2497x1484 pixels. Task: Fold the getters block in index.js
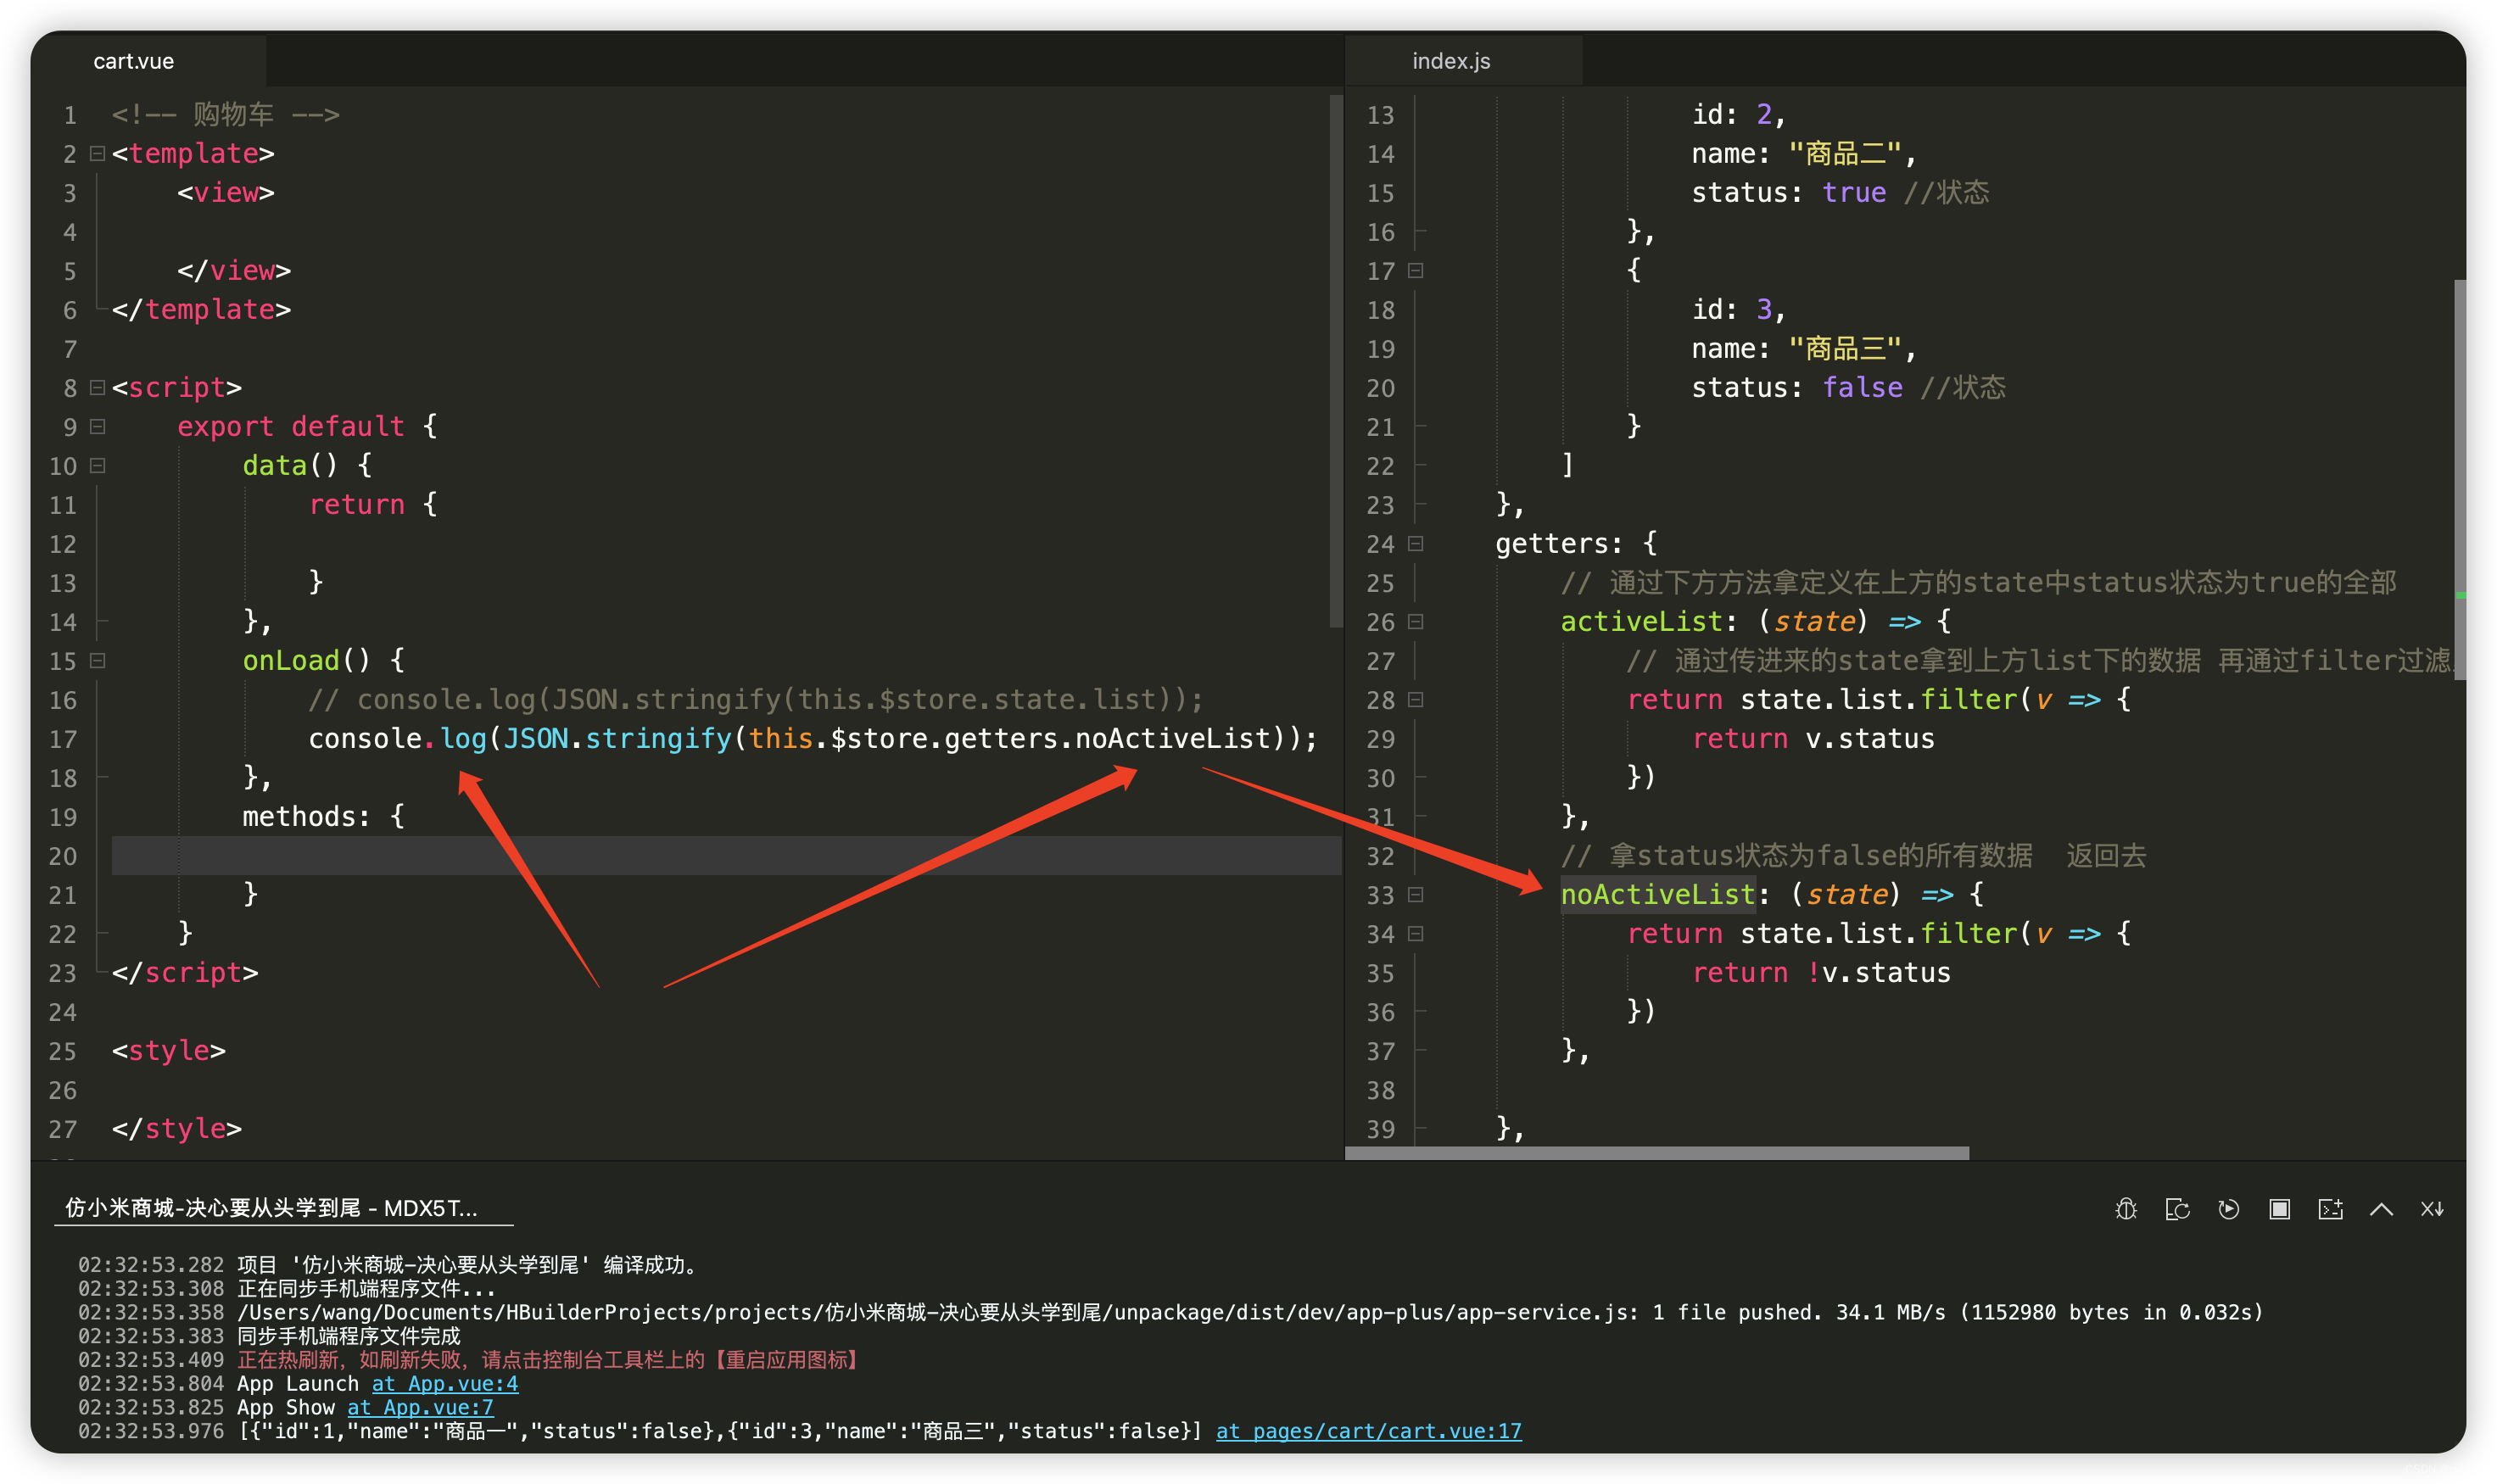1415,543
